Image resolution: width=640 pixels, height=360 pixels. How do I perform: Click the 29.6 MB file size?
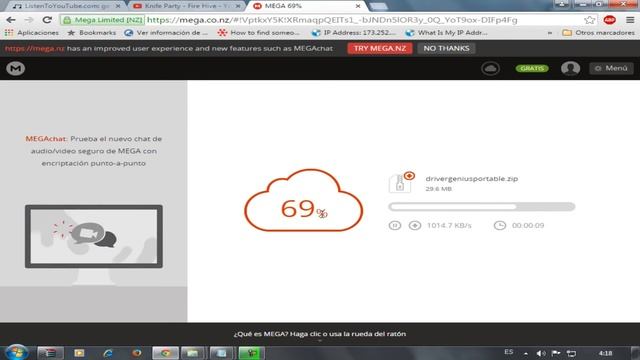point(438,189)
